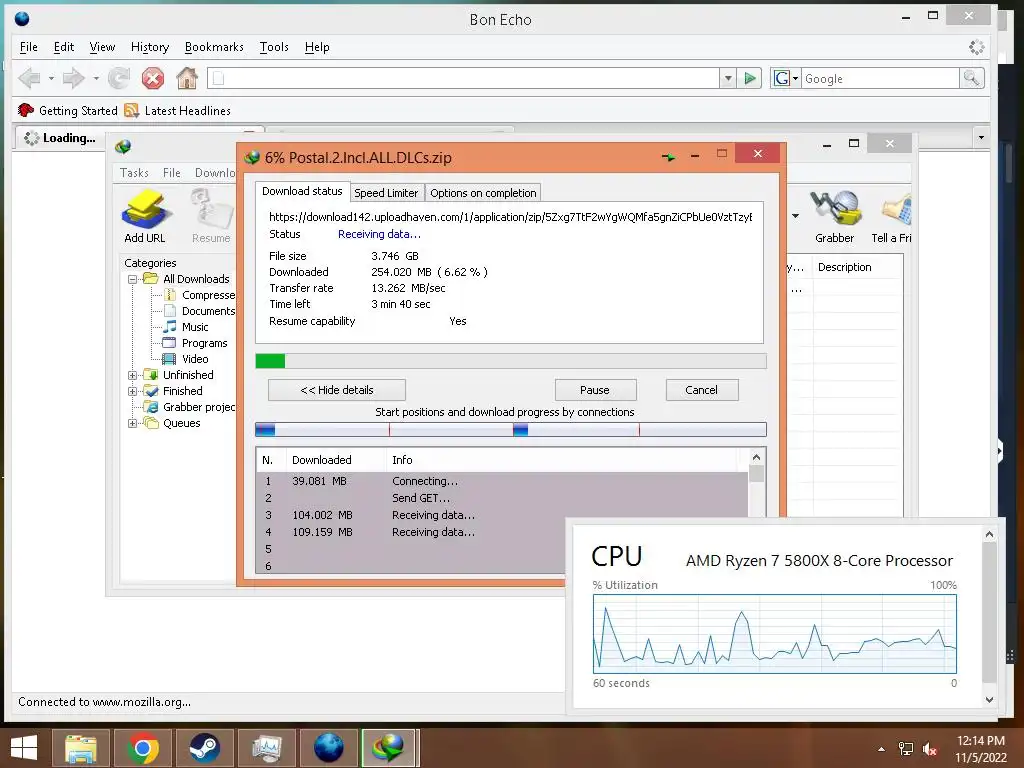
Task: Open the Grabber tool in IDM
Action: click(835, 217)
